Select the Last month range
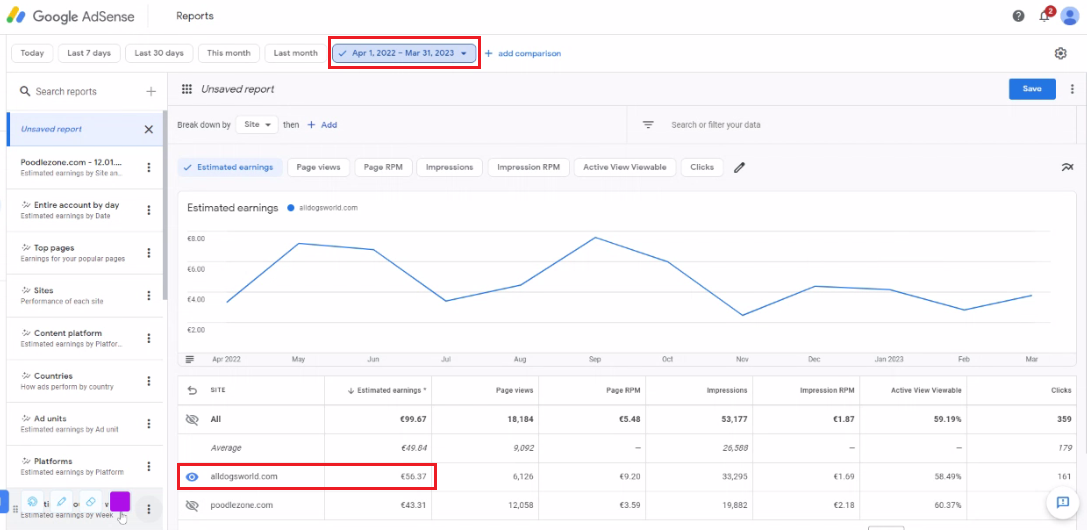Screen dimensions: 1087x530 (295, 53)
